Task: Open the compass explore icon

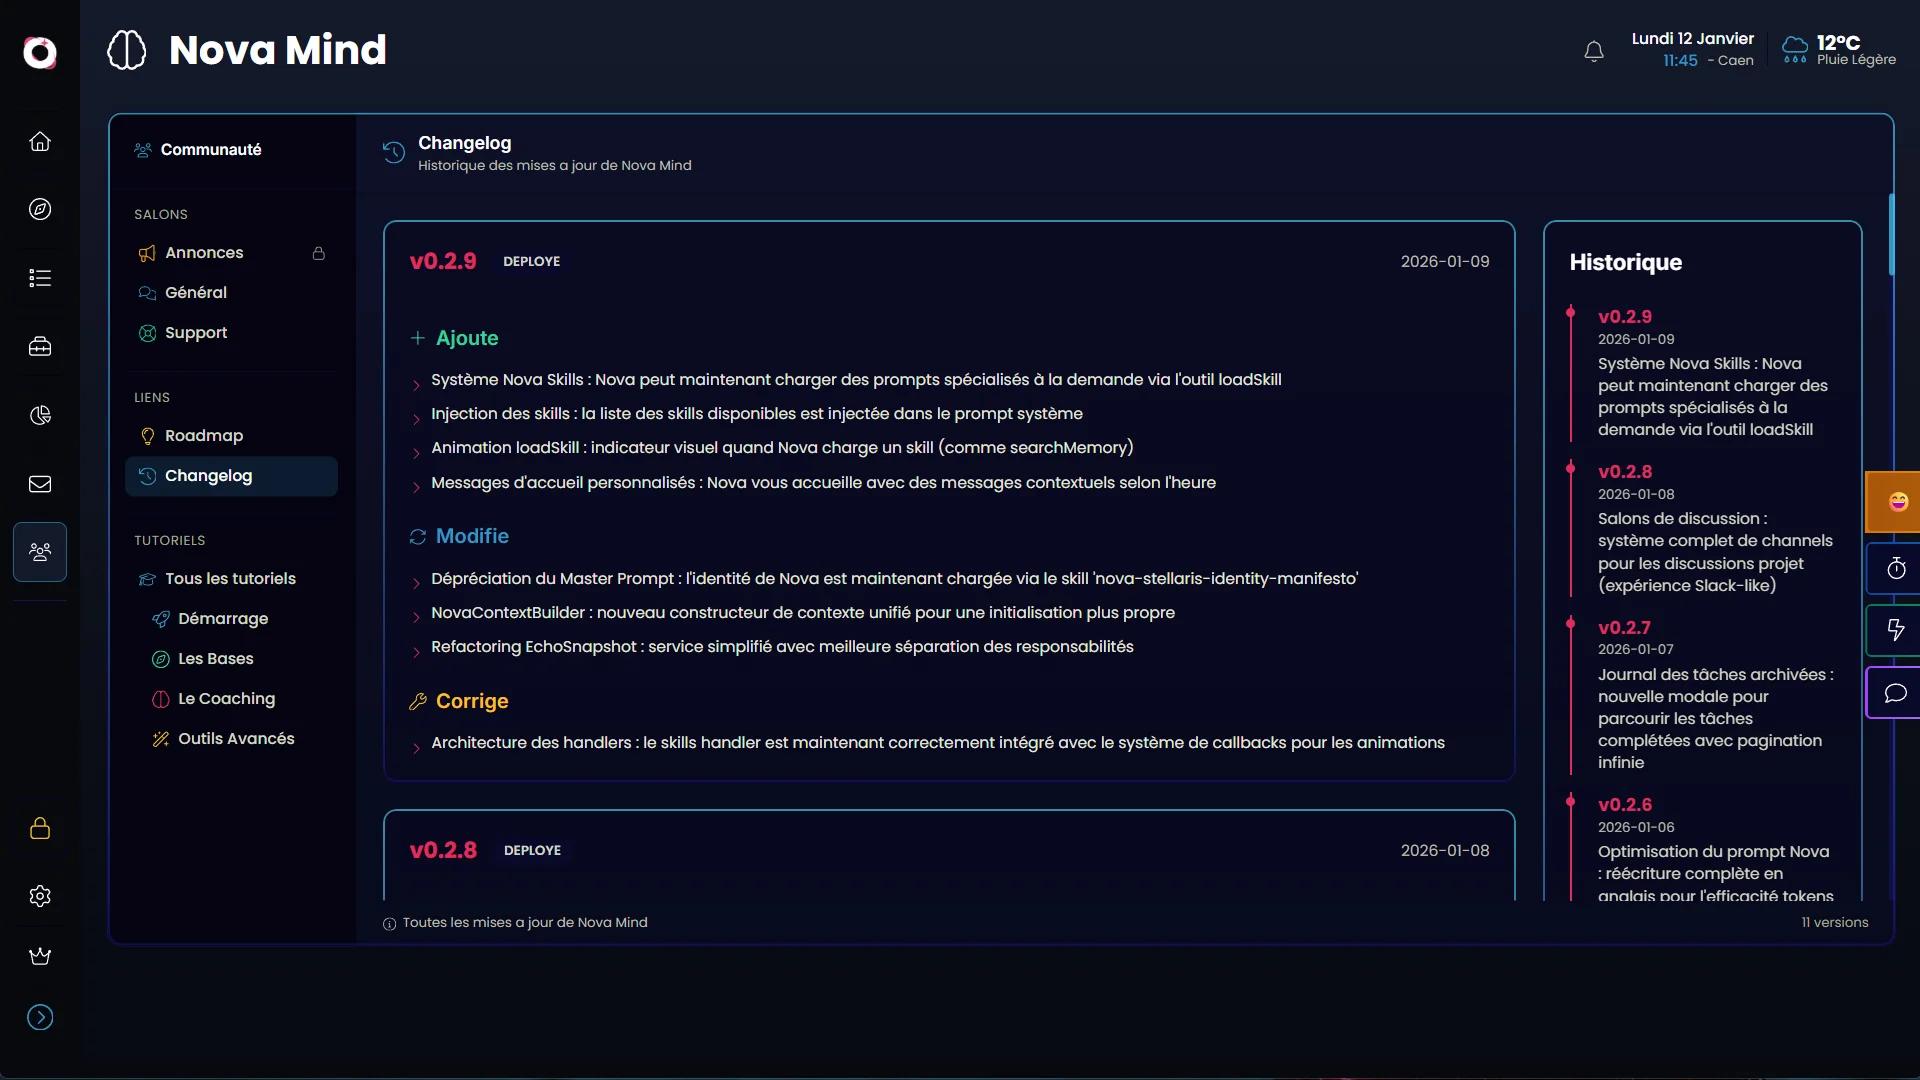Action: point(40,209)
